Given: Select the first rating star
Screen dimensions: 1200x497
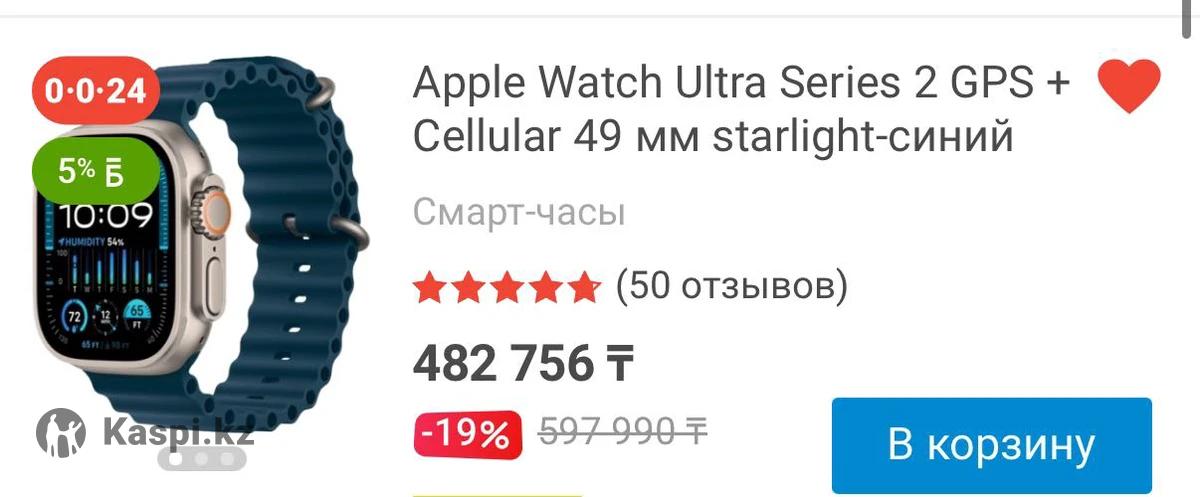Looking at the screenshot, I should click(432, 288).
